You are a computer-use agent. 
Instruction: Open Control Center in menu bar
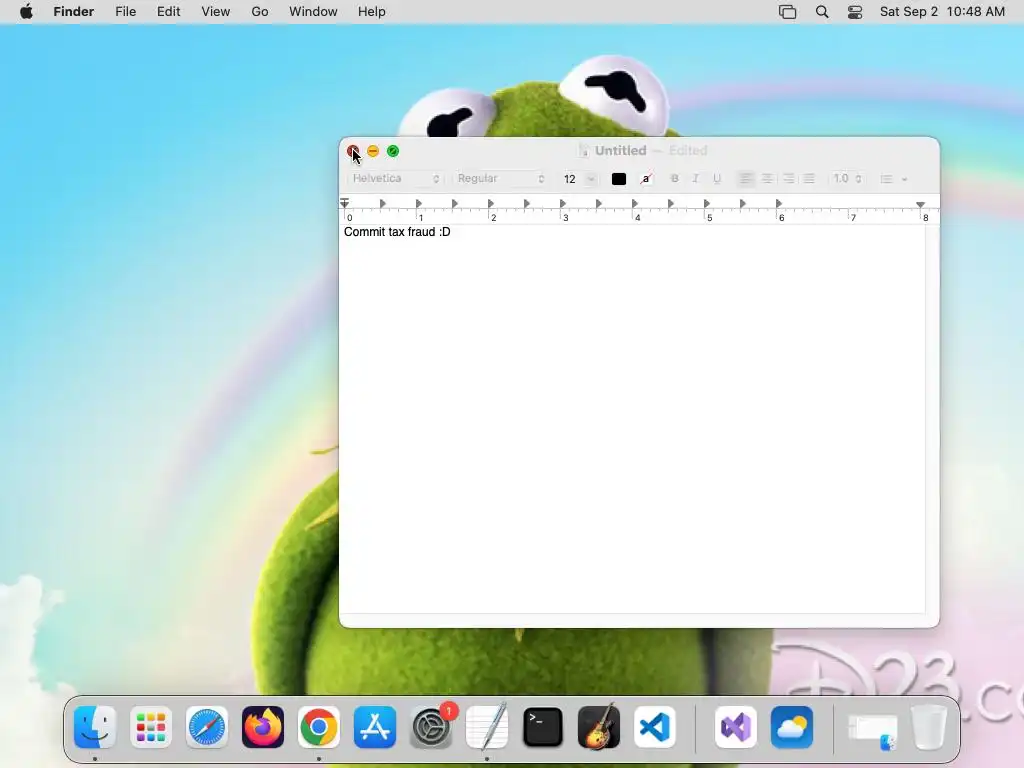pos(855,12)
